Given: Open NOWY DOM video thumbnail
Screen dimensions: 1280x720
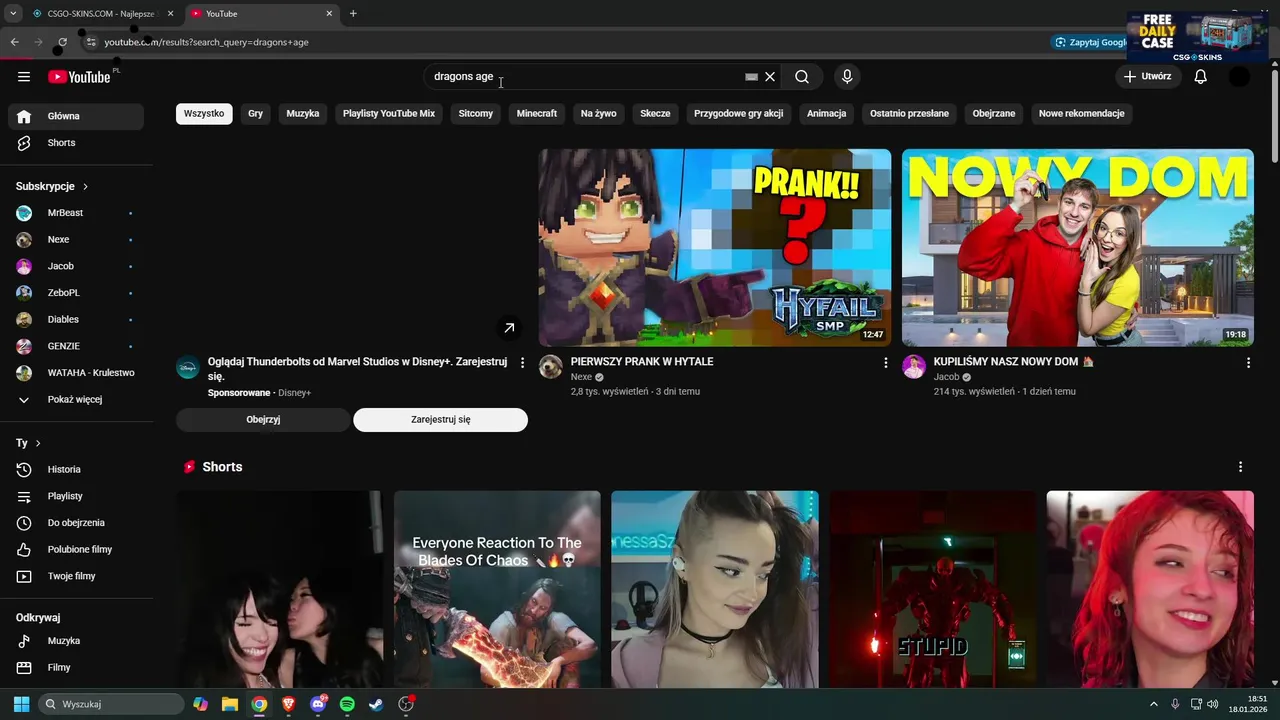Looking at the screenshot, I should pos(1078,248).
